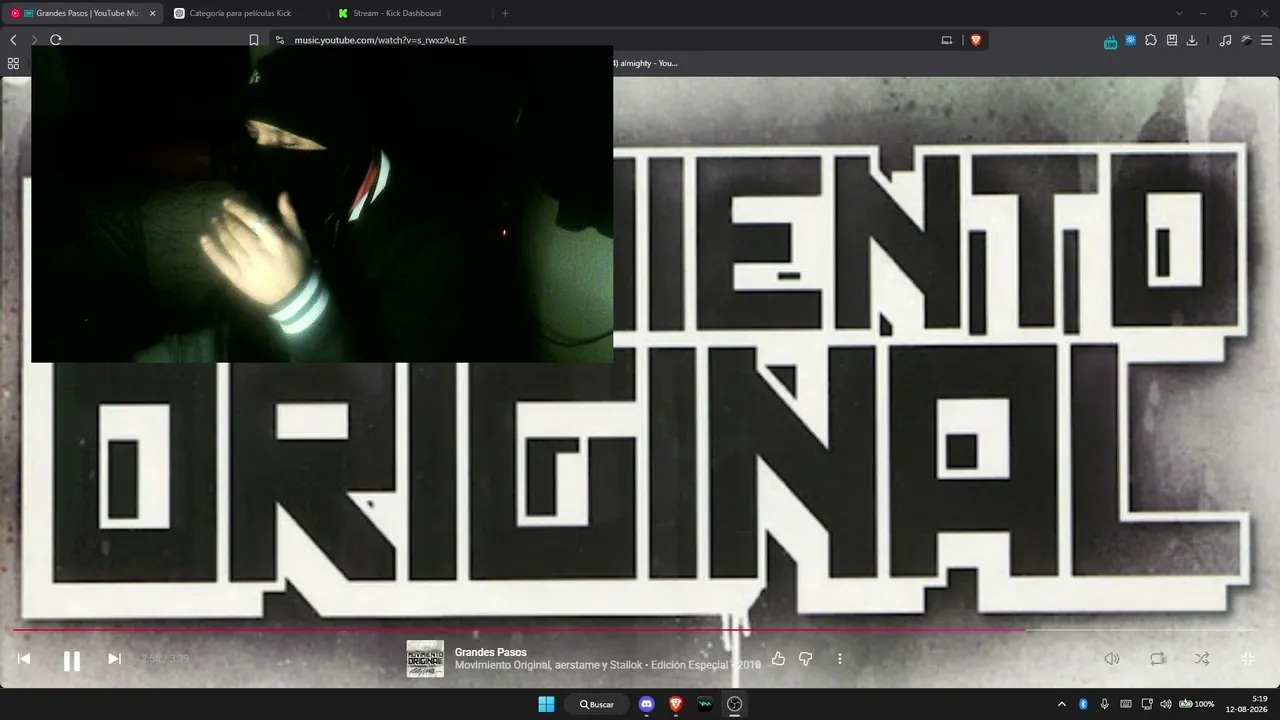Screen dimensions: 1280x720
Task: Open the almighty - You... bookmark
Action: click(x=644, y=63)
